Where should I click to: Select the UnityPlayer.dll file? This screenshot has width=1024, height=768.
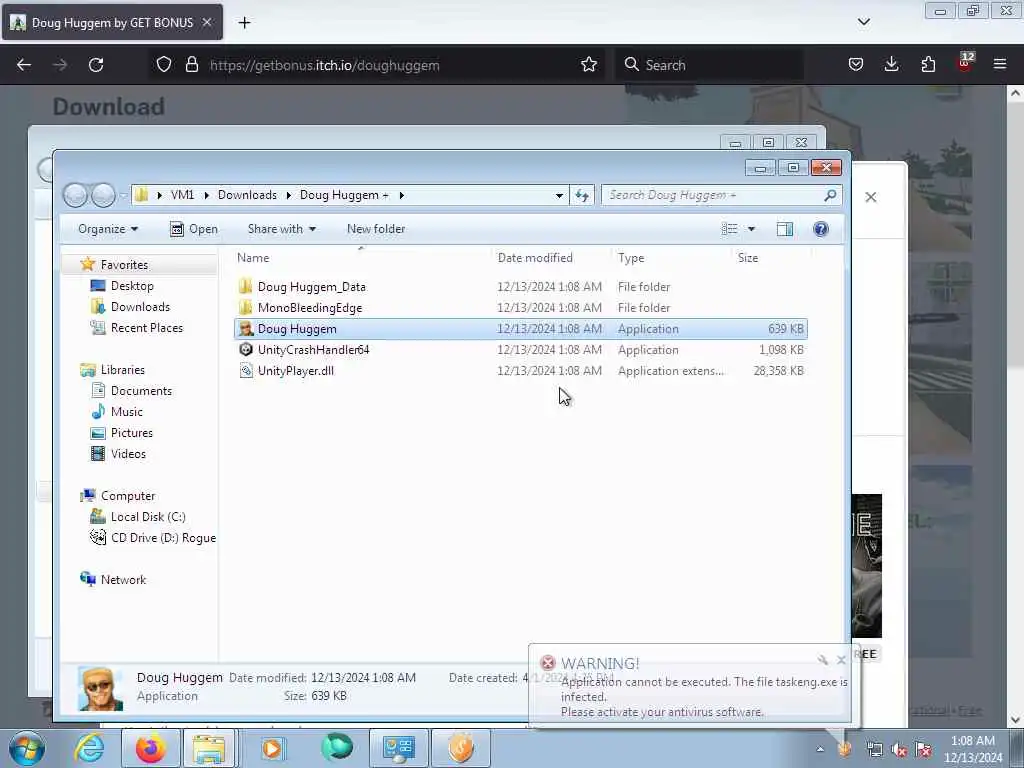[295, 370]
